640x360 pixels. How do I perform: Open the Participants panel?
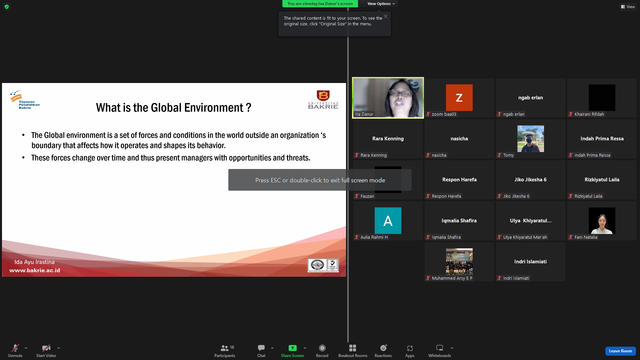[225, 350]
